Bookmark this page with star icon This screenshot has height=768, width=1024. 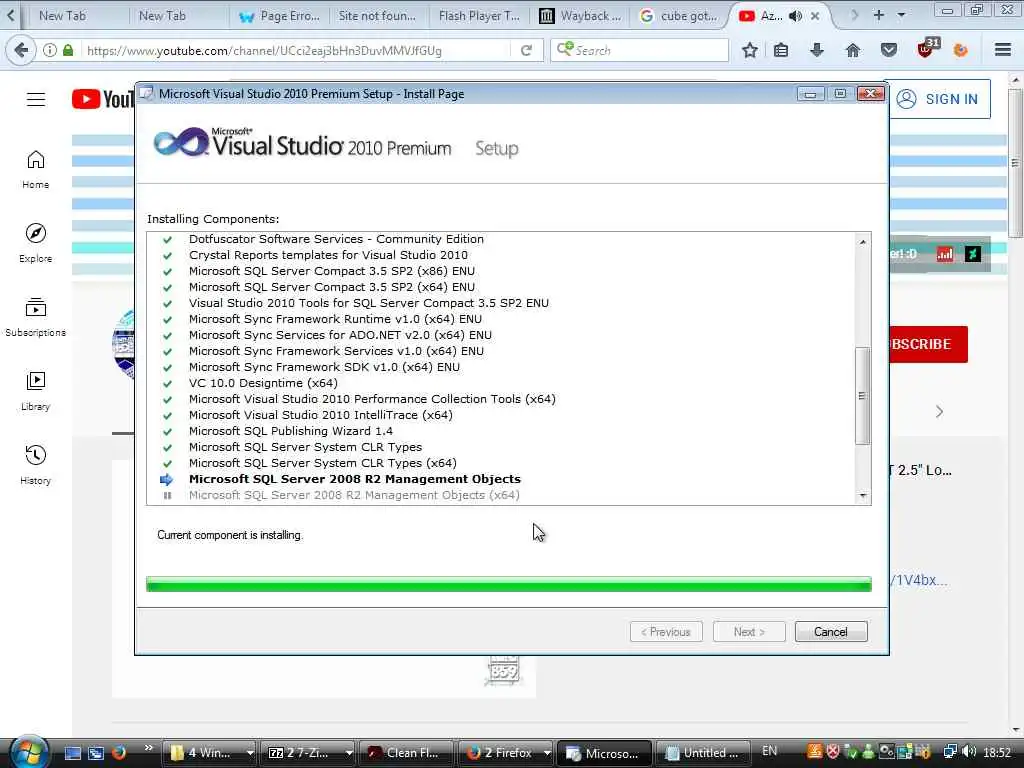tap(750, 50)
